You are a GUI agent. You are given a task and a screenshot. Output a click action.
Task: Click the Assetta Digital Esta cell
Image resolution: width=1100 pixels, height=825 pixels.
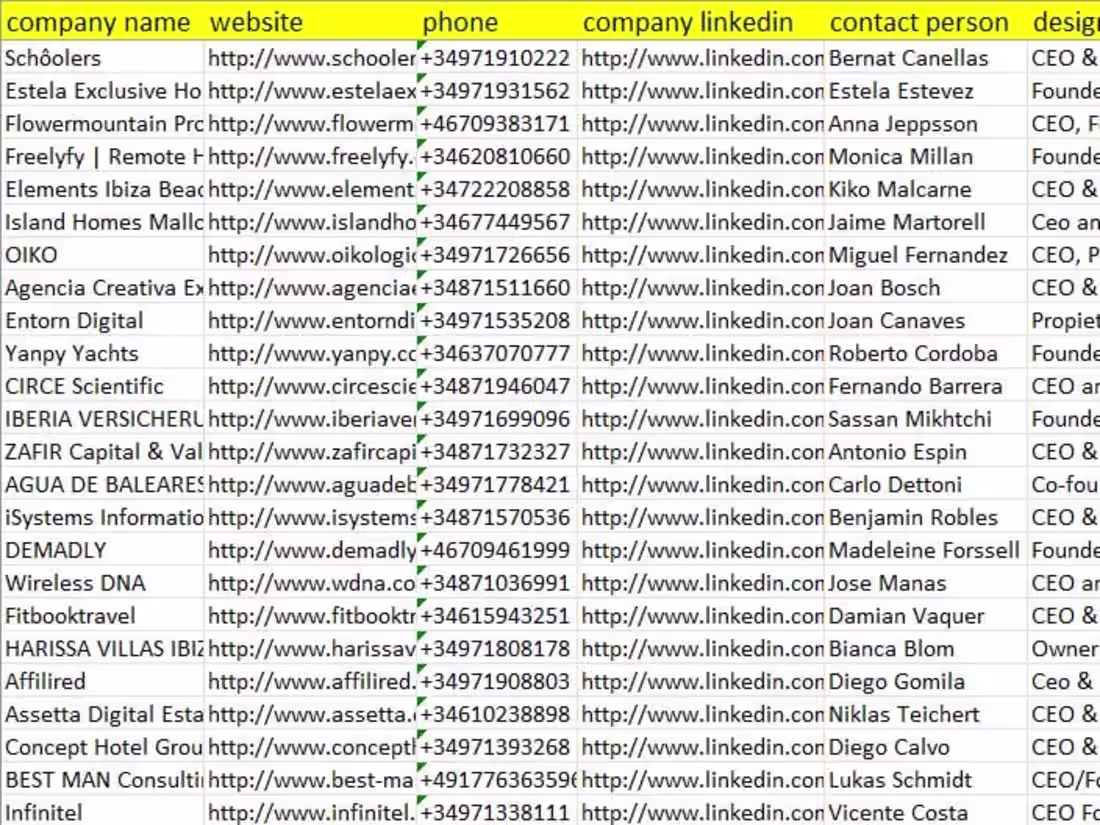(103, 714)
